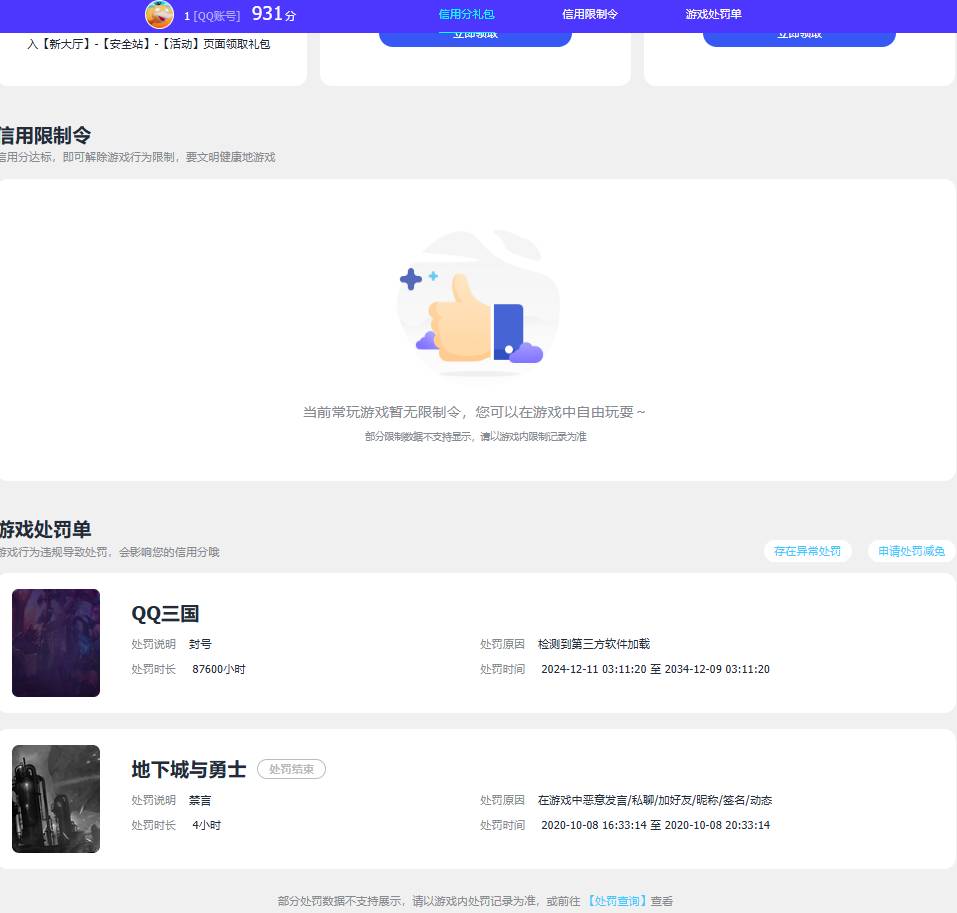This screenshot has width=957, height=913.
Task: Open 申请处罚减免
Action: pyautogui.click(x=911, y=551)
